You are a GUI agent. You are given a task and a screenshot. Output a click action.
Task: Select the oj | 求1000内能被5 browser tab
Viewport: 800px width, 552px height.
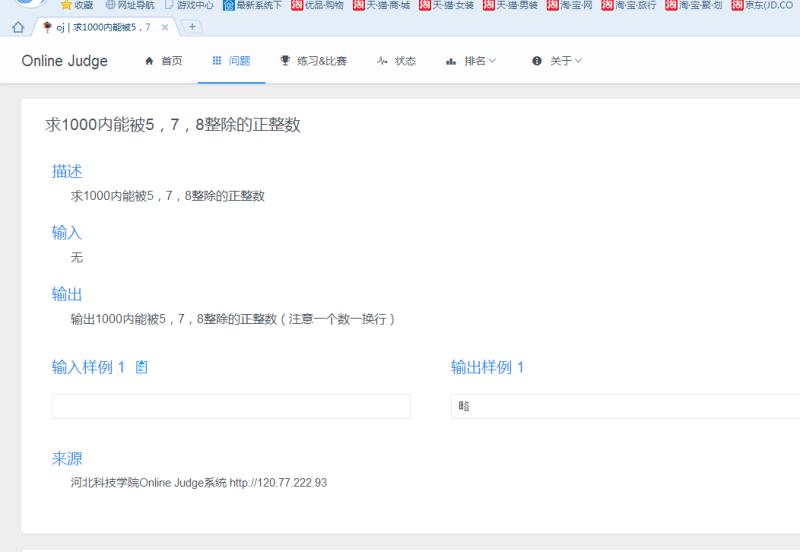pyautogui.click(x=103, y=28)
